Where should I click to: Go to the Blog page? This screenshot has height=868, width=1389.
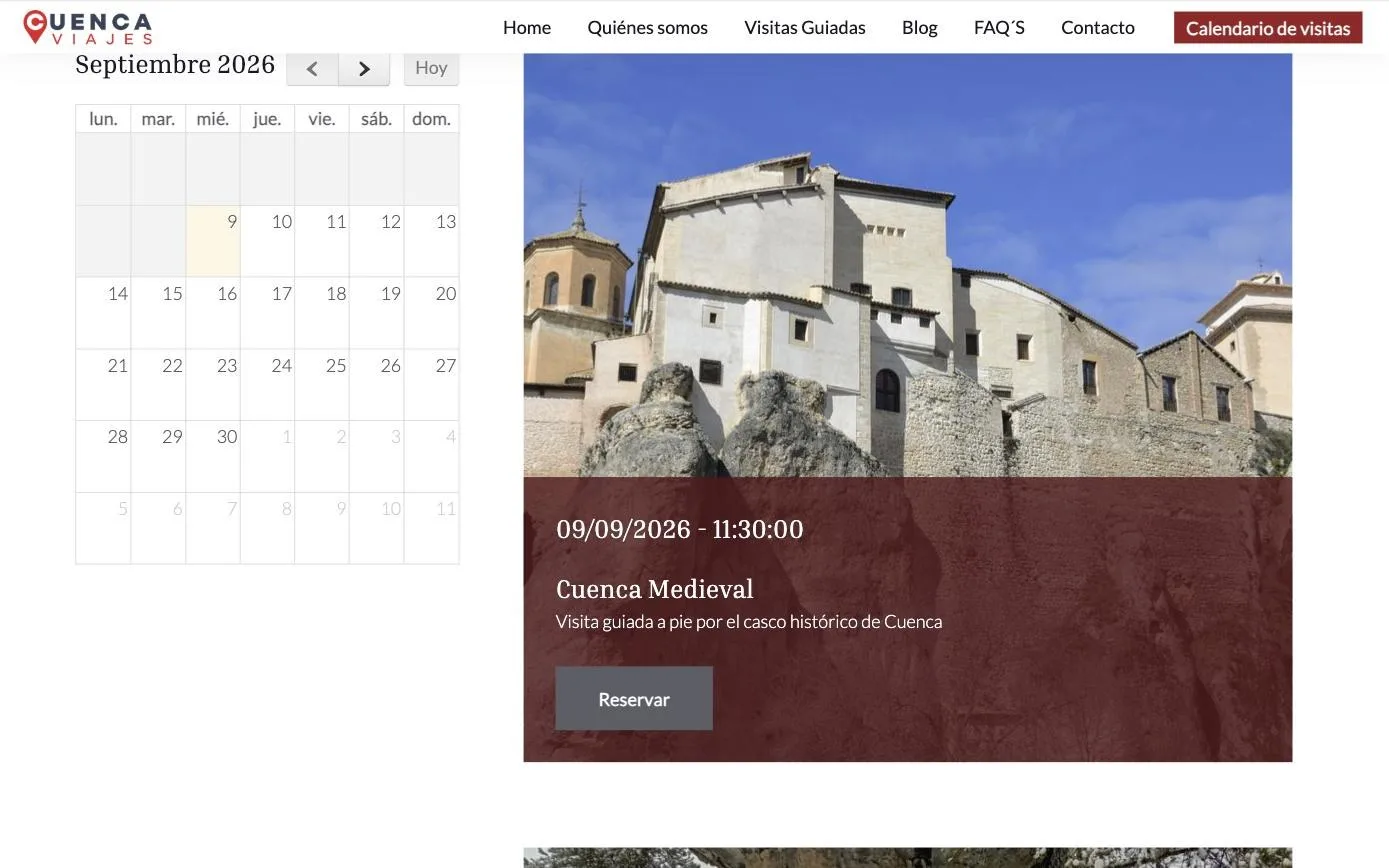920,27
